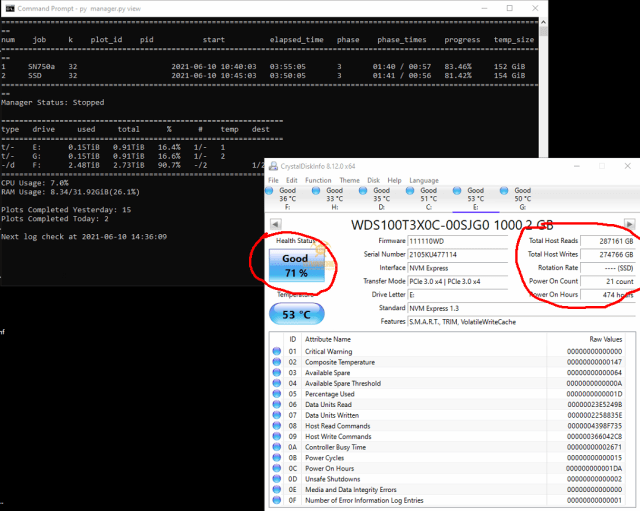Open the Language menu in CrystalDiskInfo
Image resolution: width=640 pixels, height=511 pixels.
click(424, 180)
